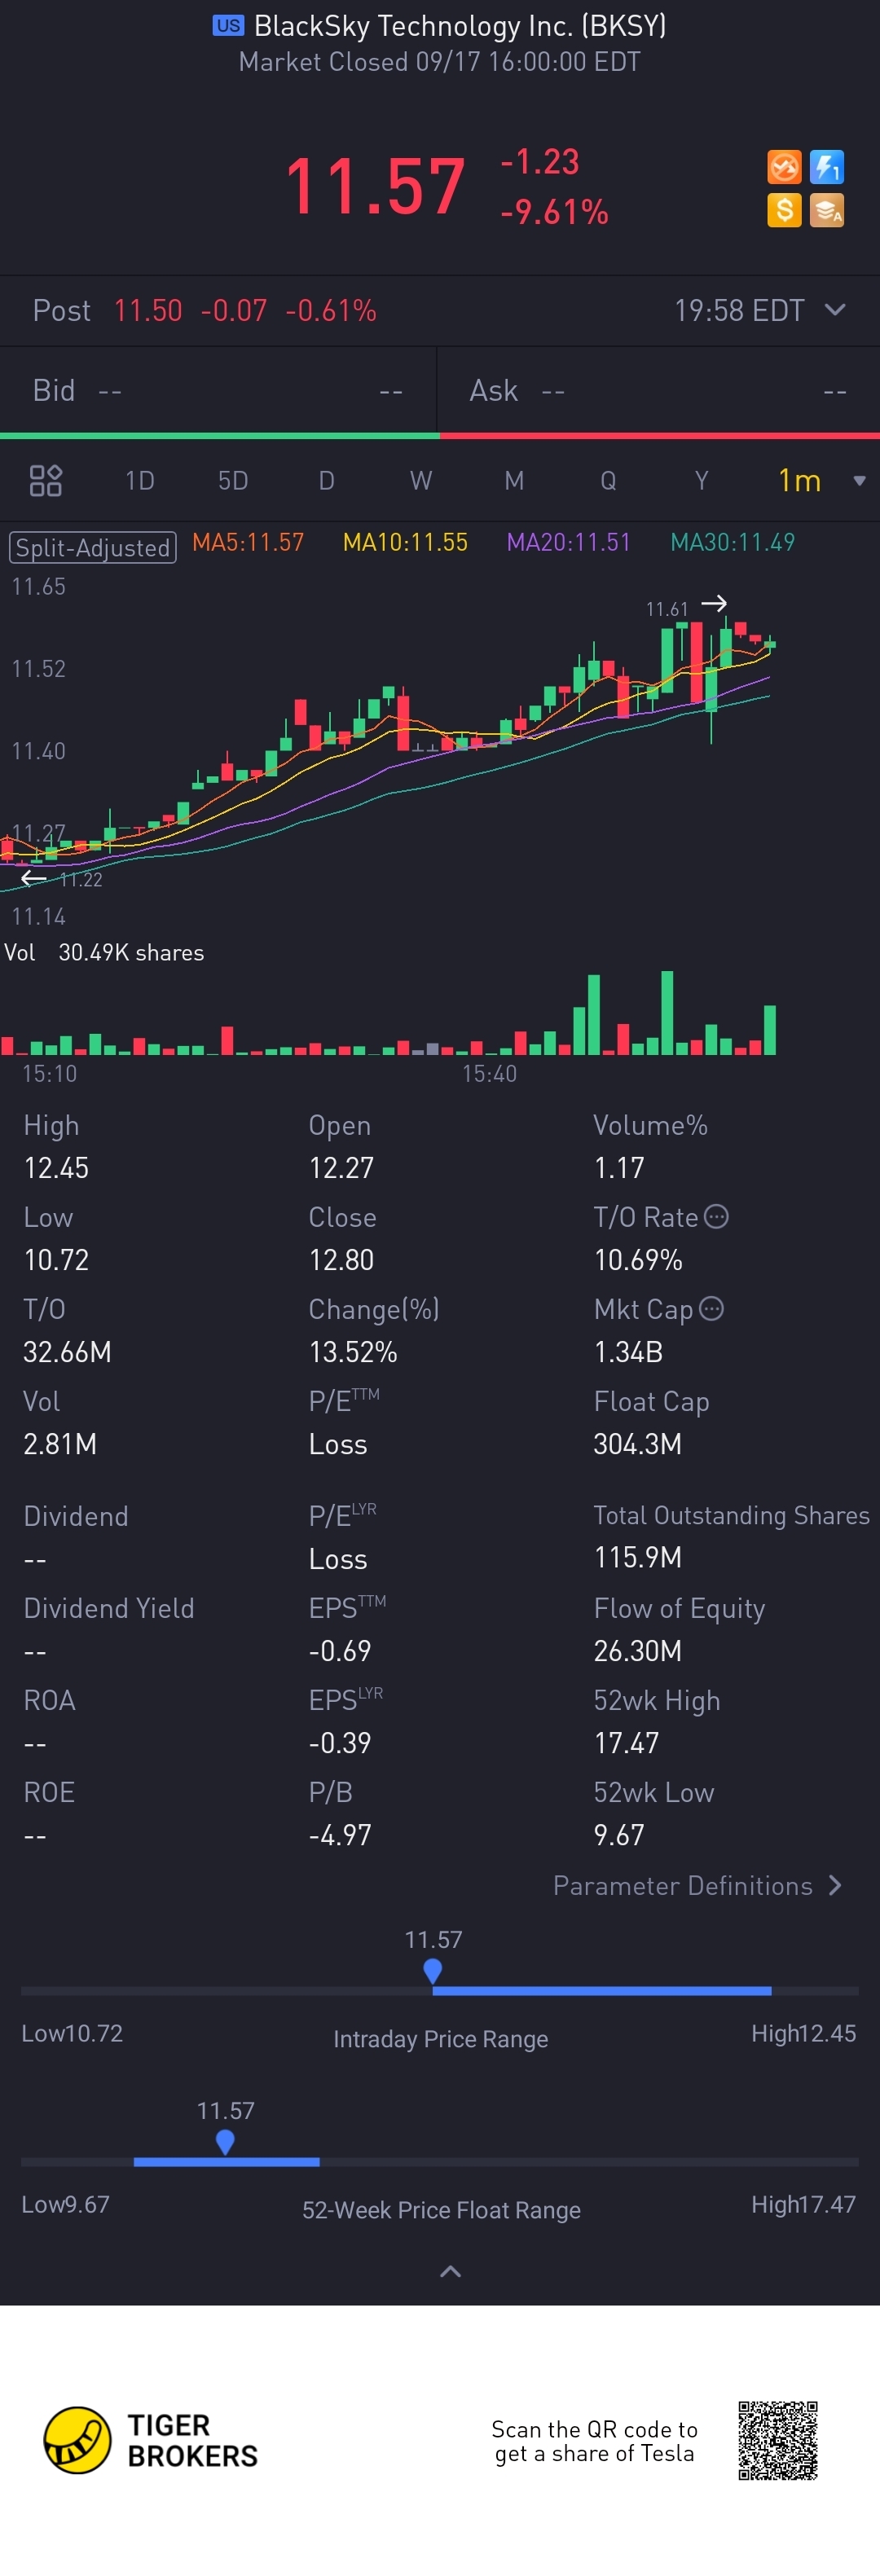Open the 1m interval dropdown arrow
This screenshot has width=880, height=2576.
pyautogui.click(x=859, y=481)
